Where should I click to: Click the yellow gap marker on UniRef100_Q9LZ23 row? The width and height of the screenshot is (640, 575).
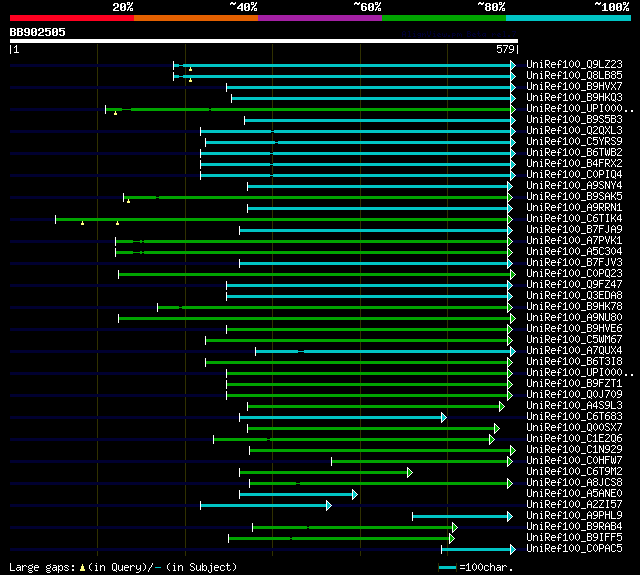coord(191,69)
